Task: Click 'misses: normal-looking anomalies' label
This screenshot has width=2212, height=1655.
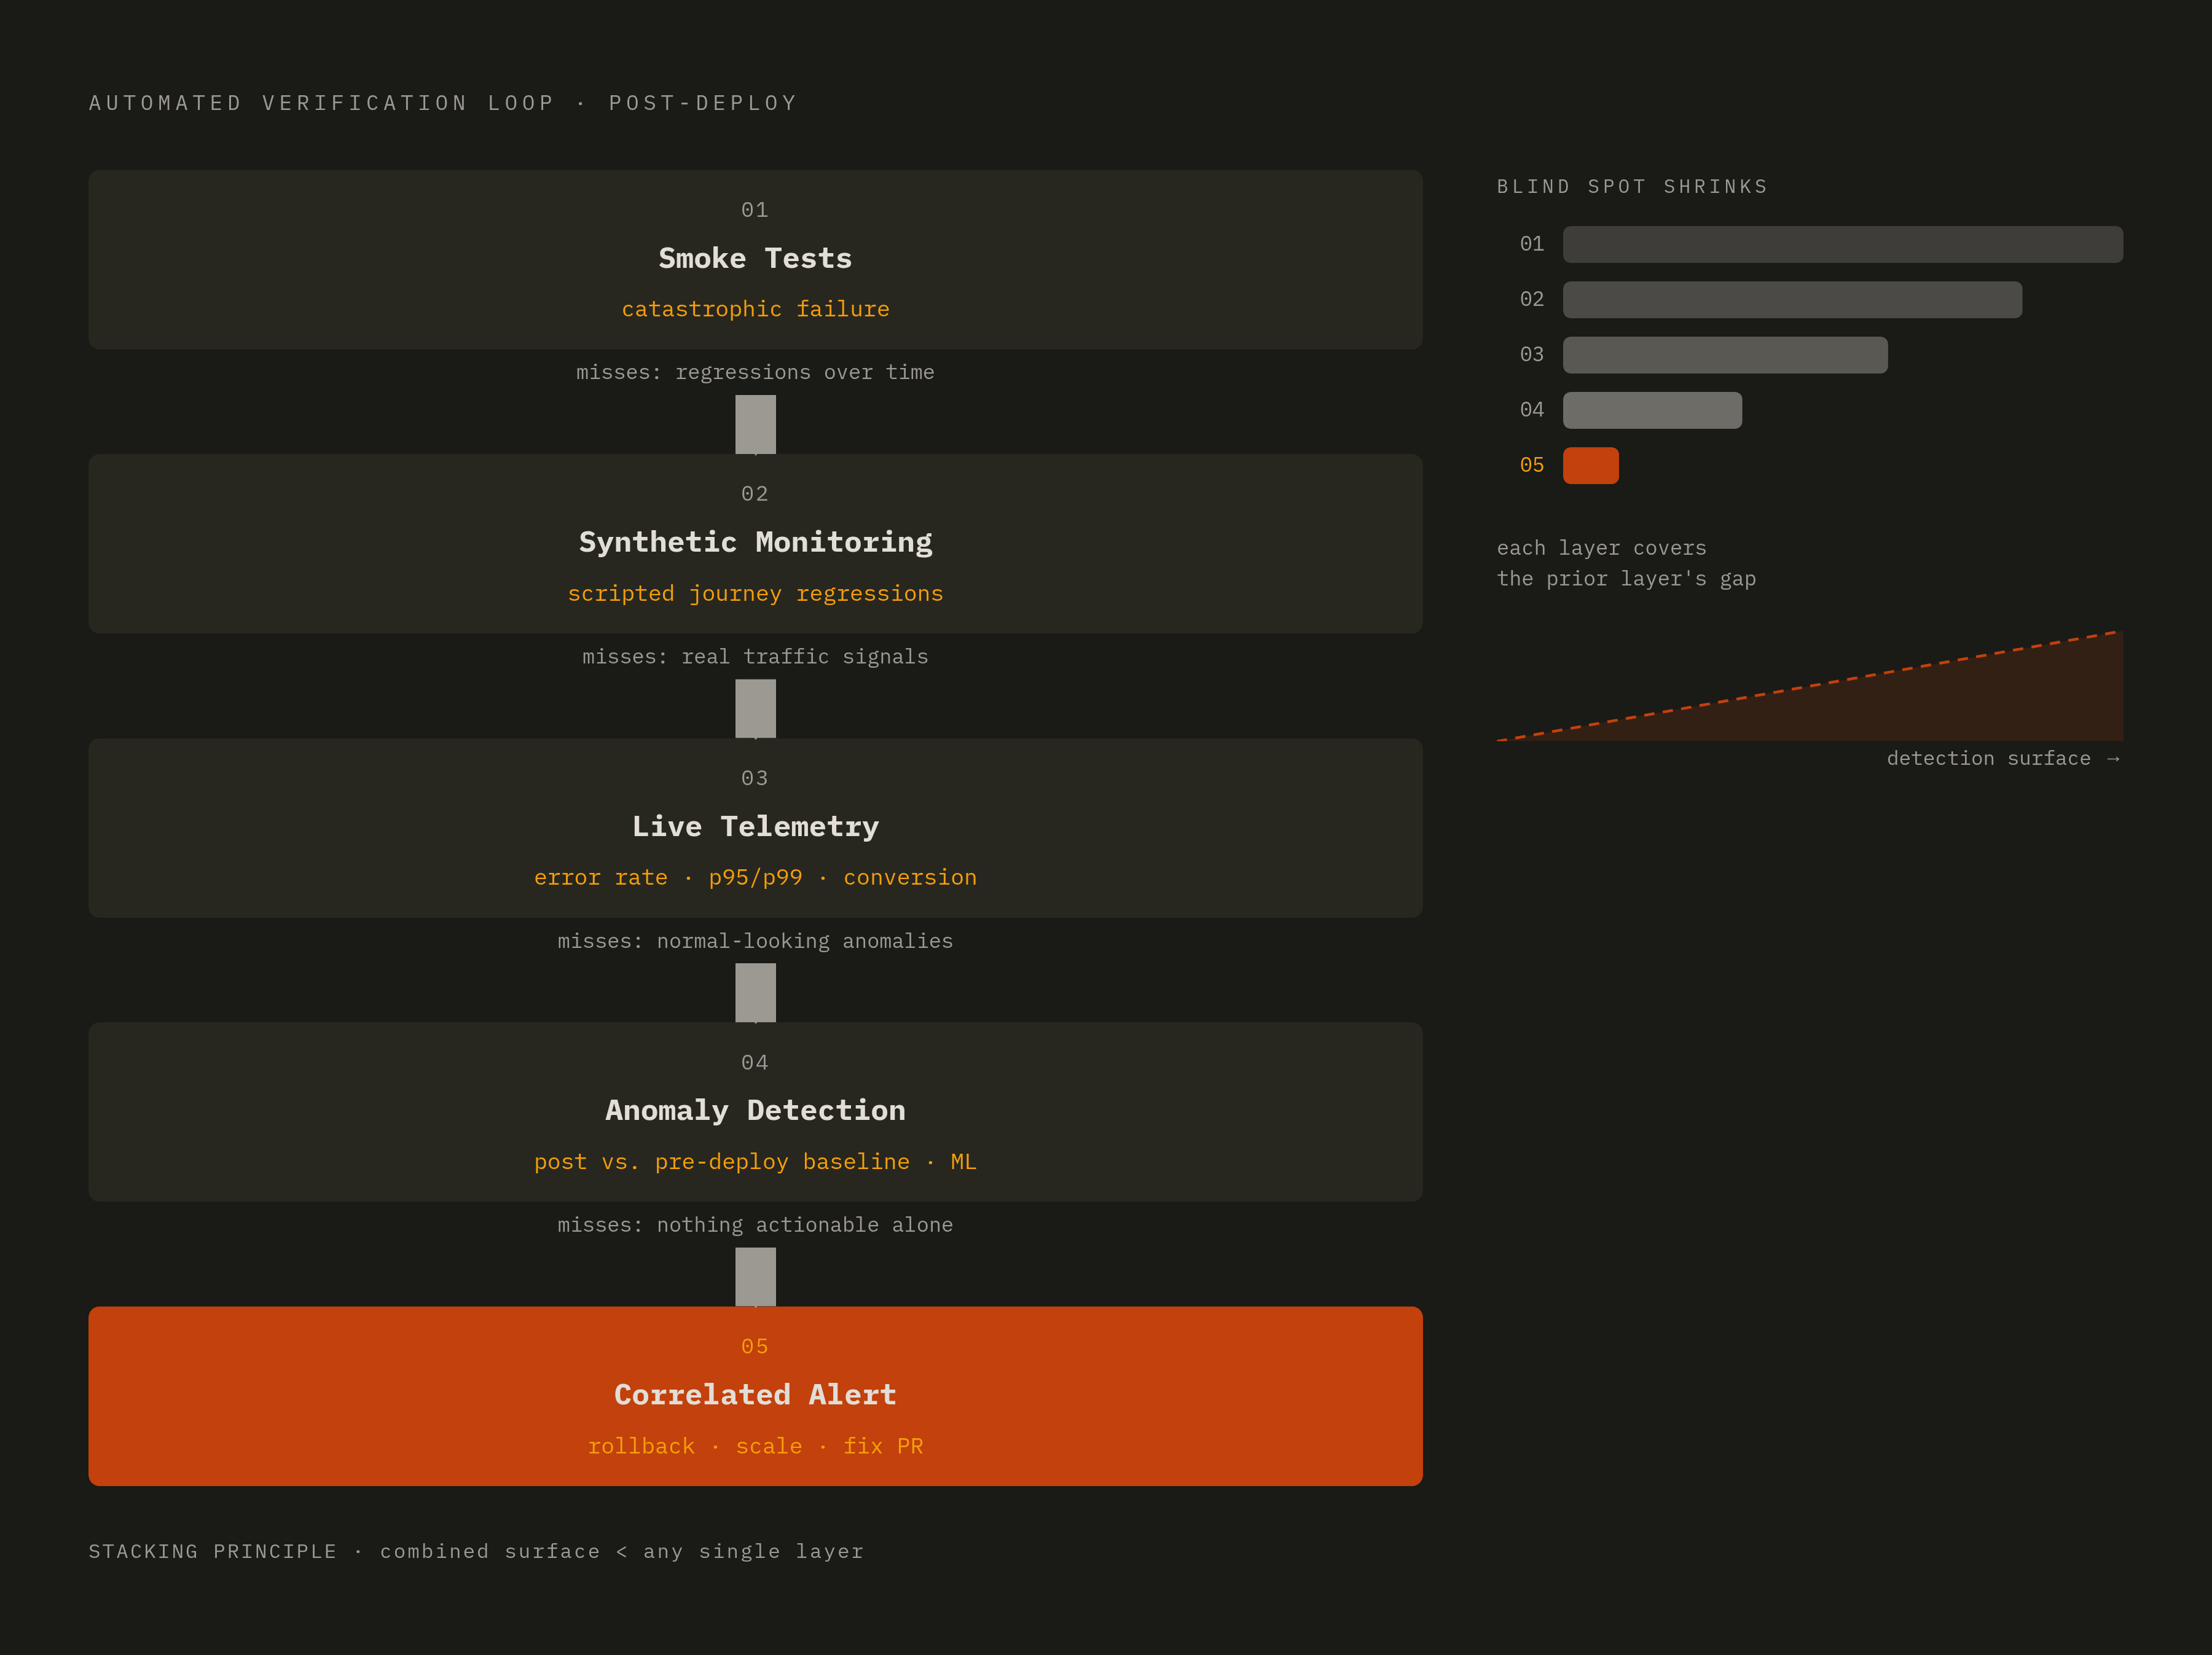Action: tap(755, 941)
